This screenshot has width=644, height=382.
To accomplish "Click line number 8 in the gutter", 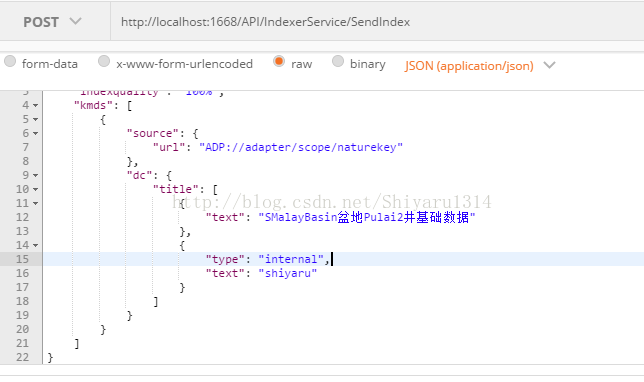I will click(26, 161).
